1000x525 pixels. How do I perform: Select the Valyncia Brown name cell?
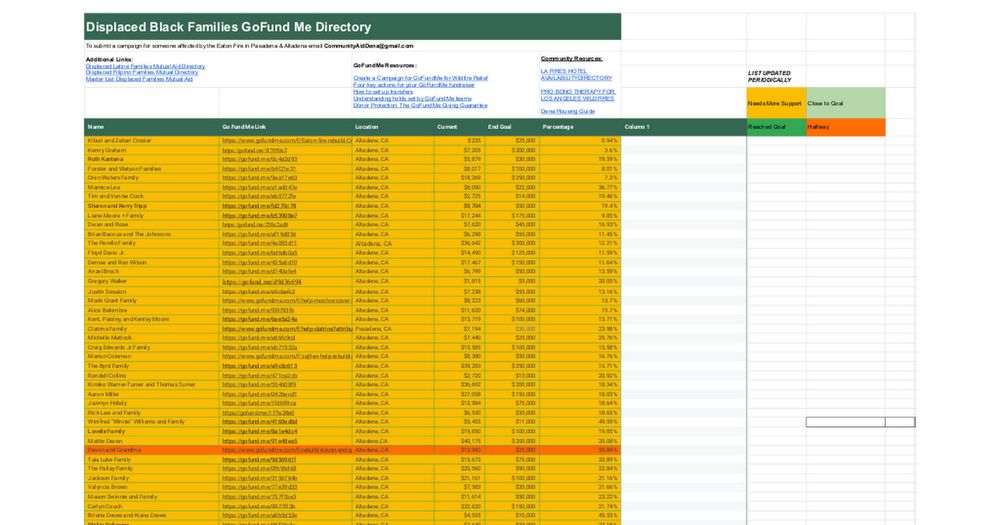coord(152,487)
